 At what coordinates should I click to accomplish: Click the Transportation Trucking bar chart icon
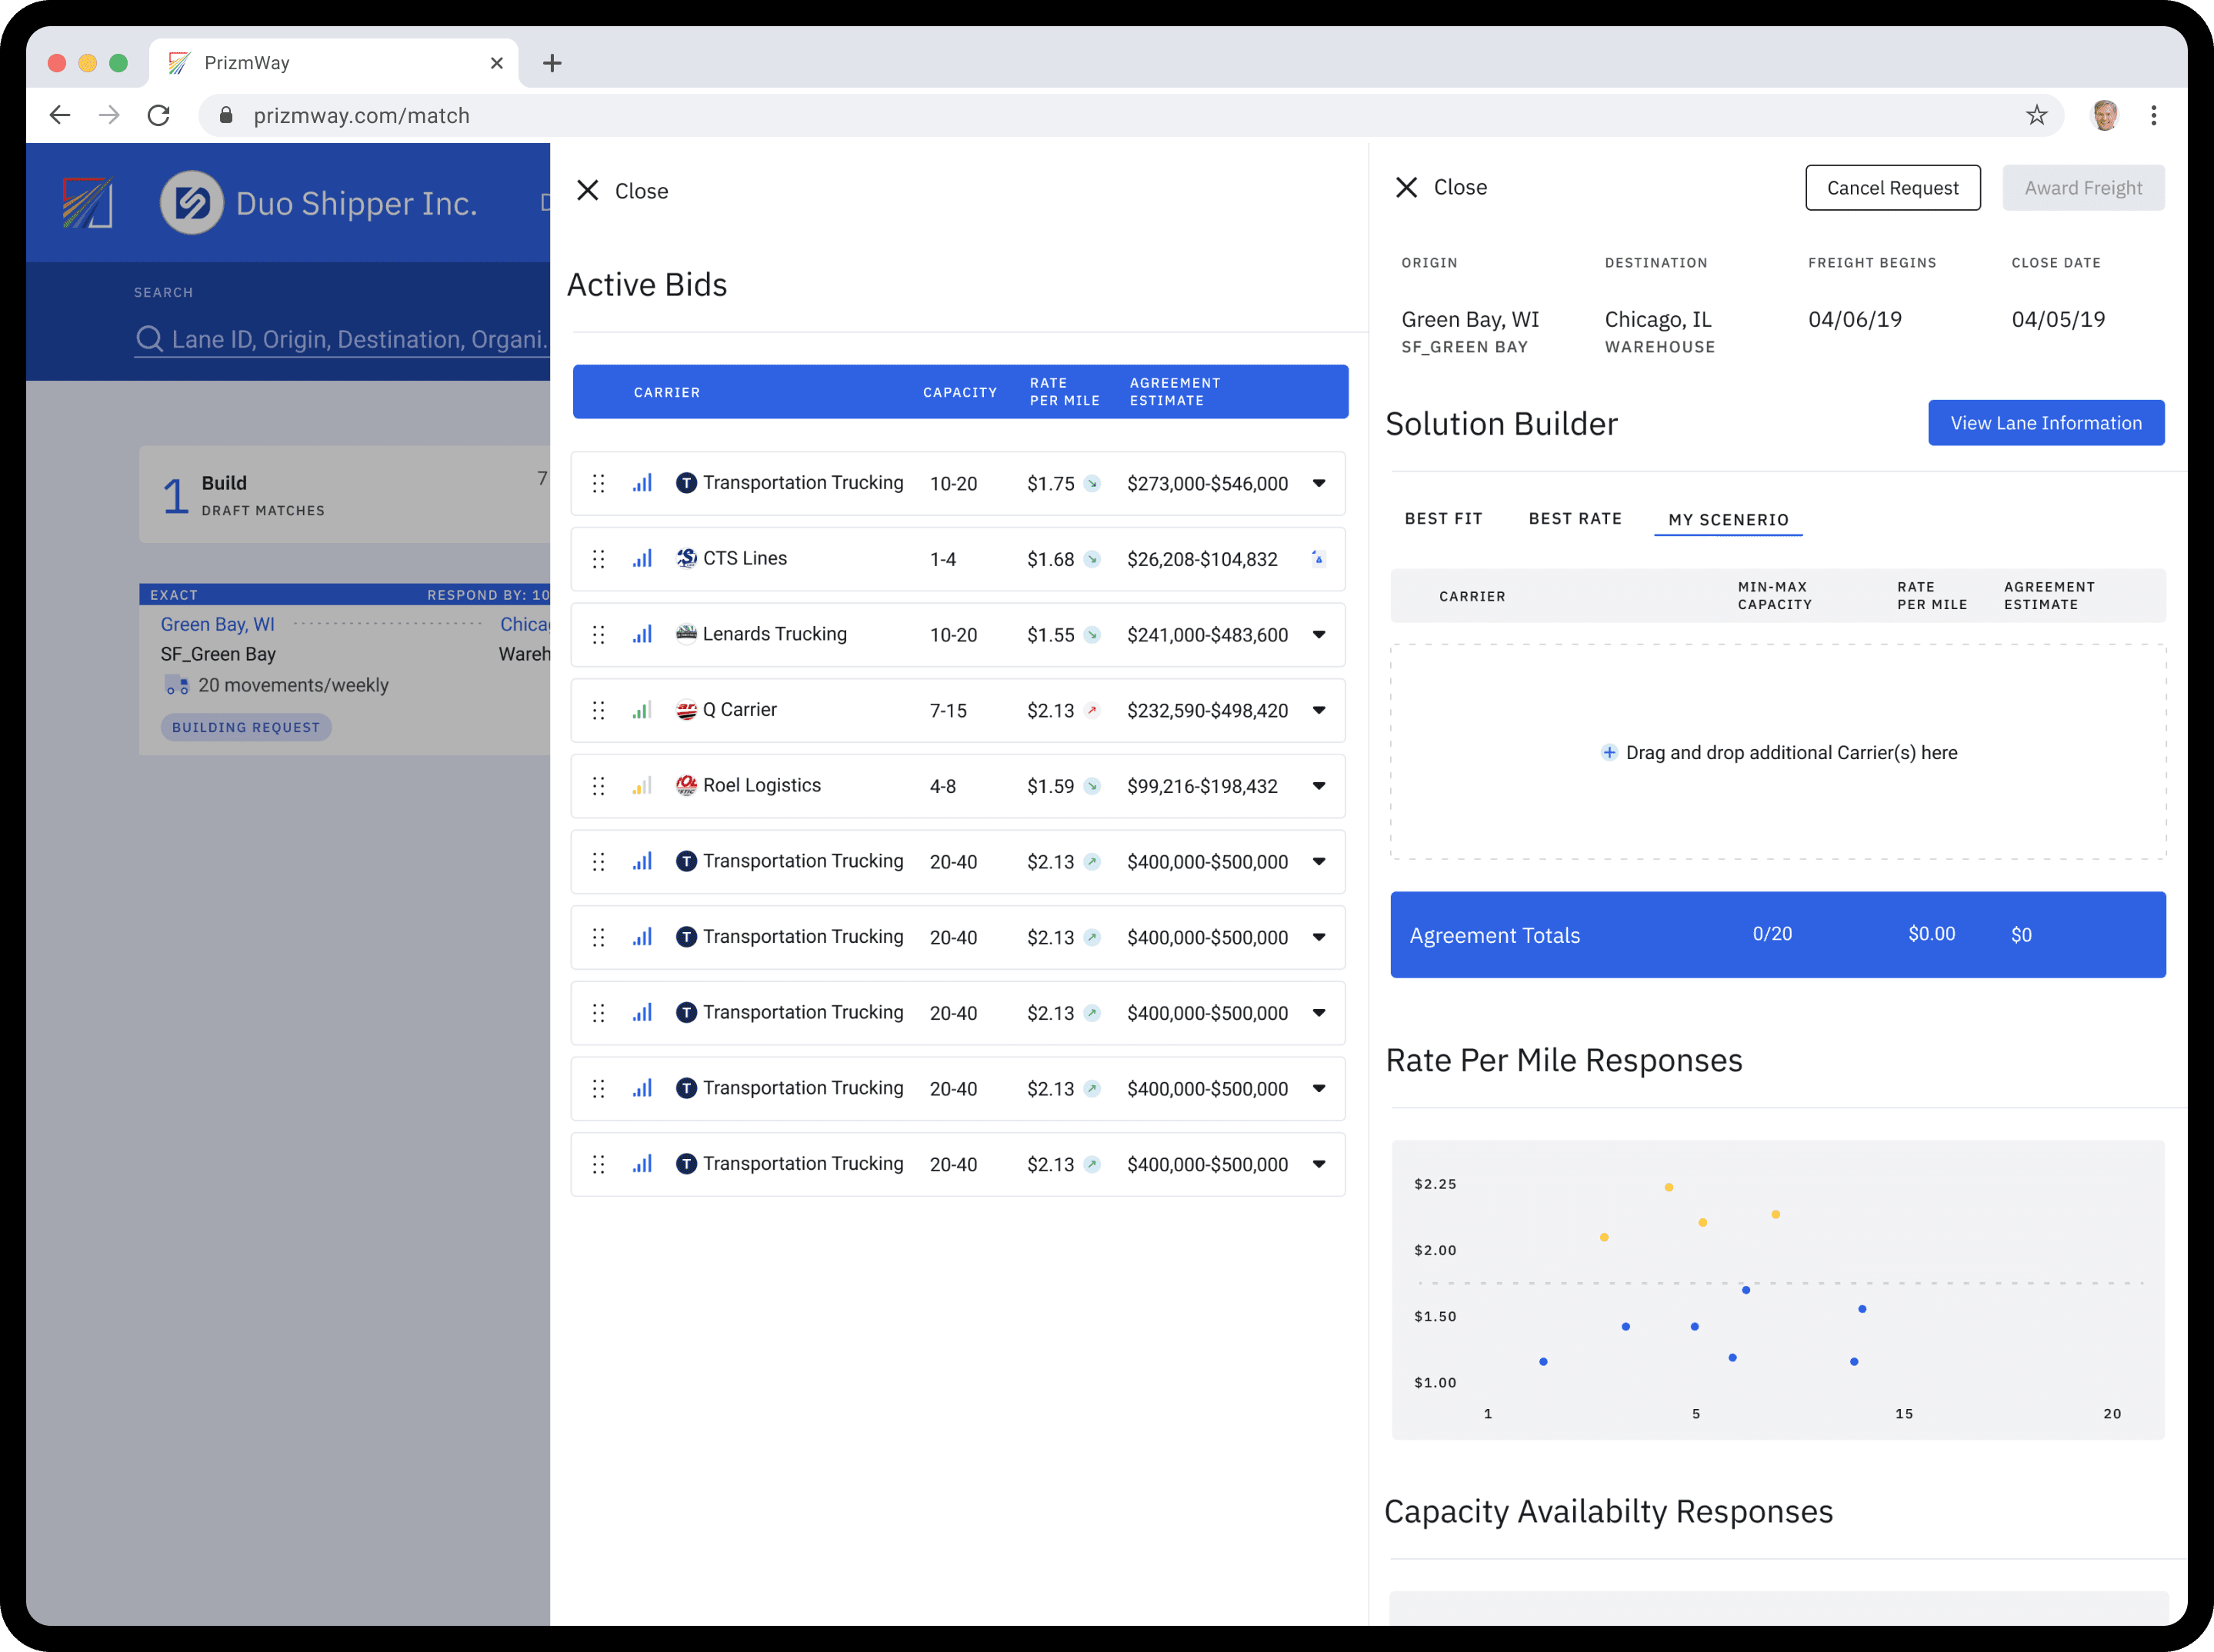click(x=642, y=482)
